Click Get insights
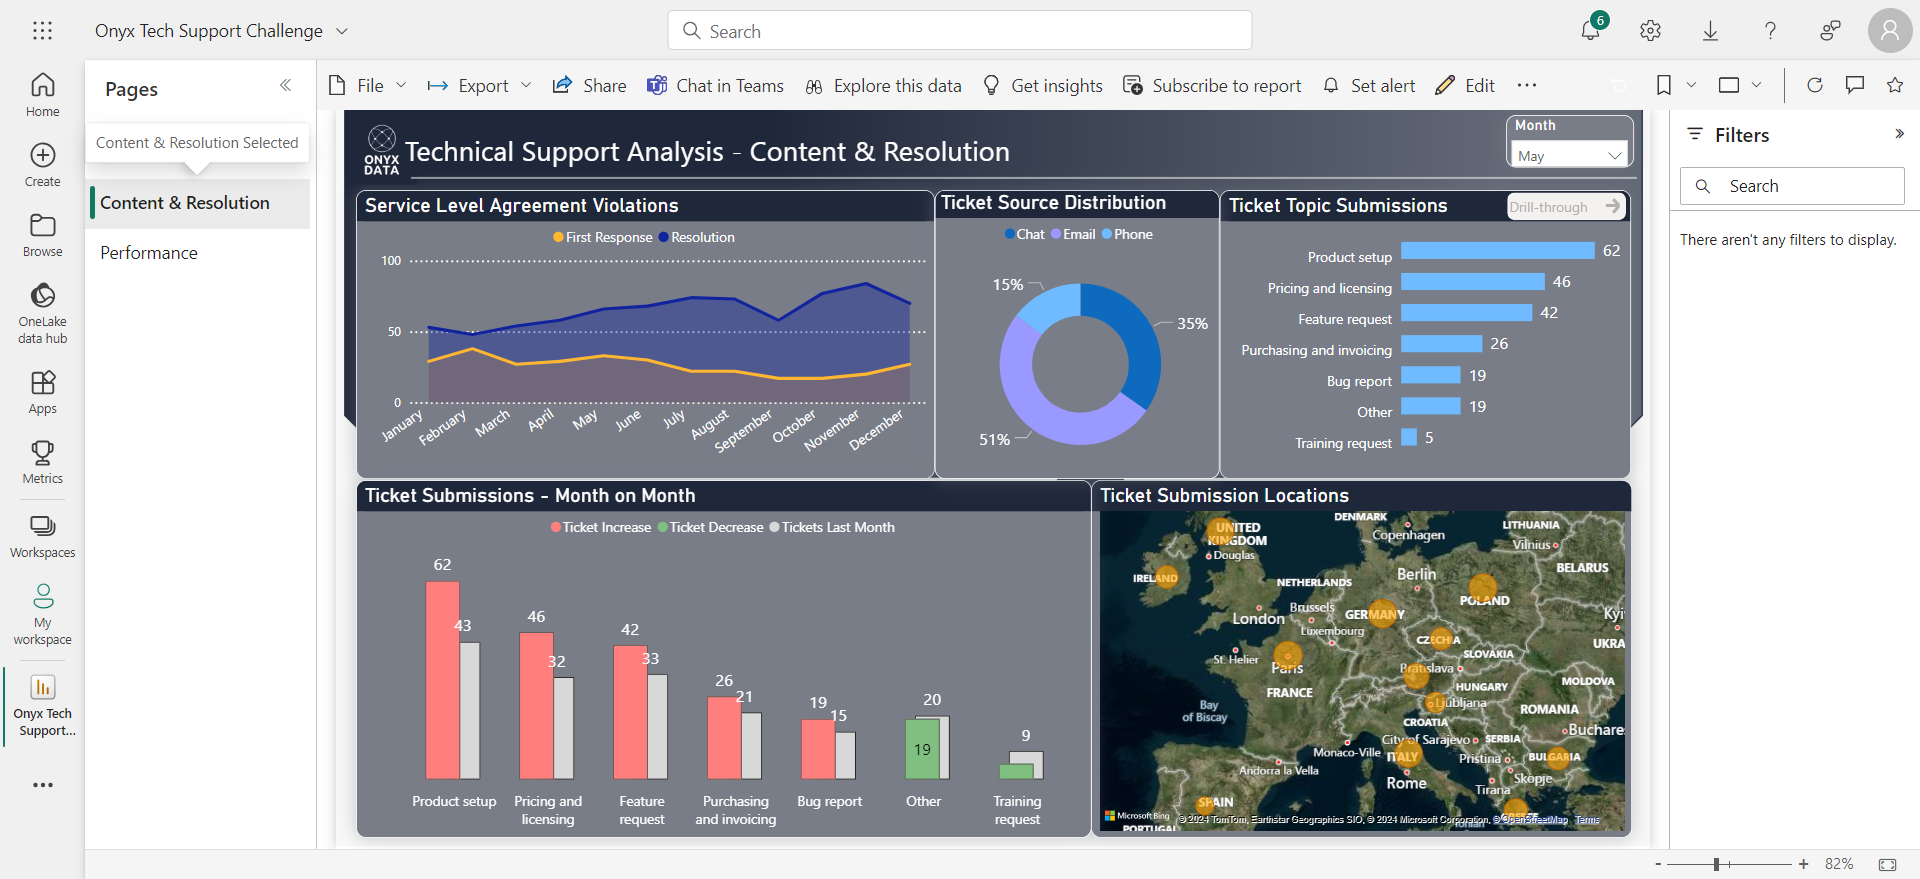The height and width of the screenshot is (879, 1920). point(1042,85)
